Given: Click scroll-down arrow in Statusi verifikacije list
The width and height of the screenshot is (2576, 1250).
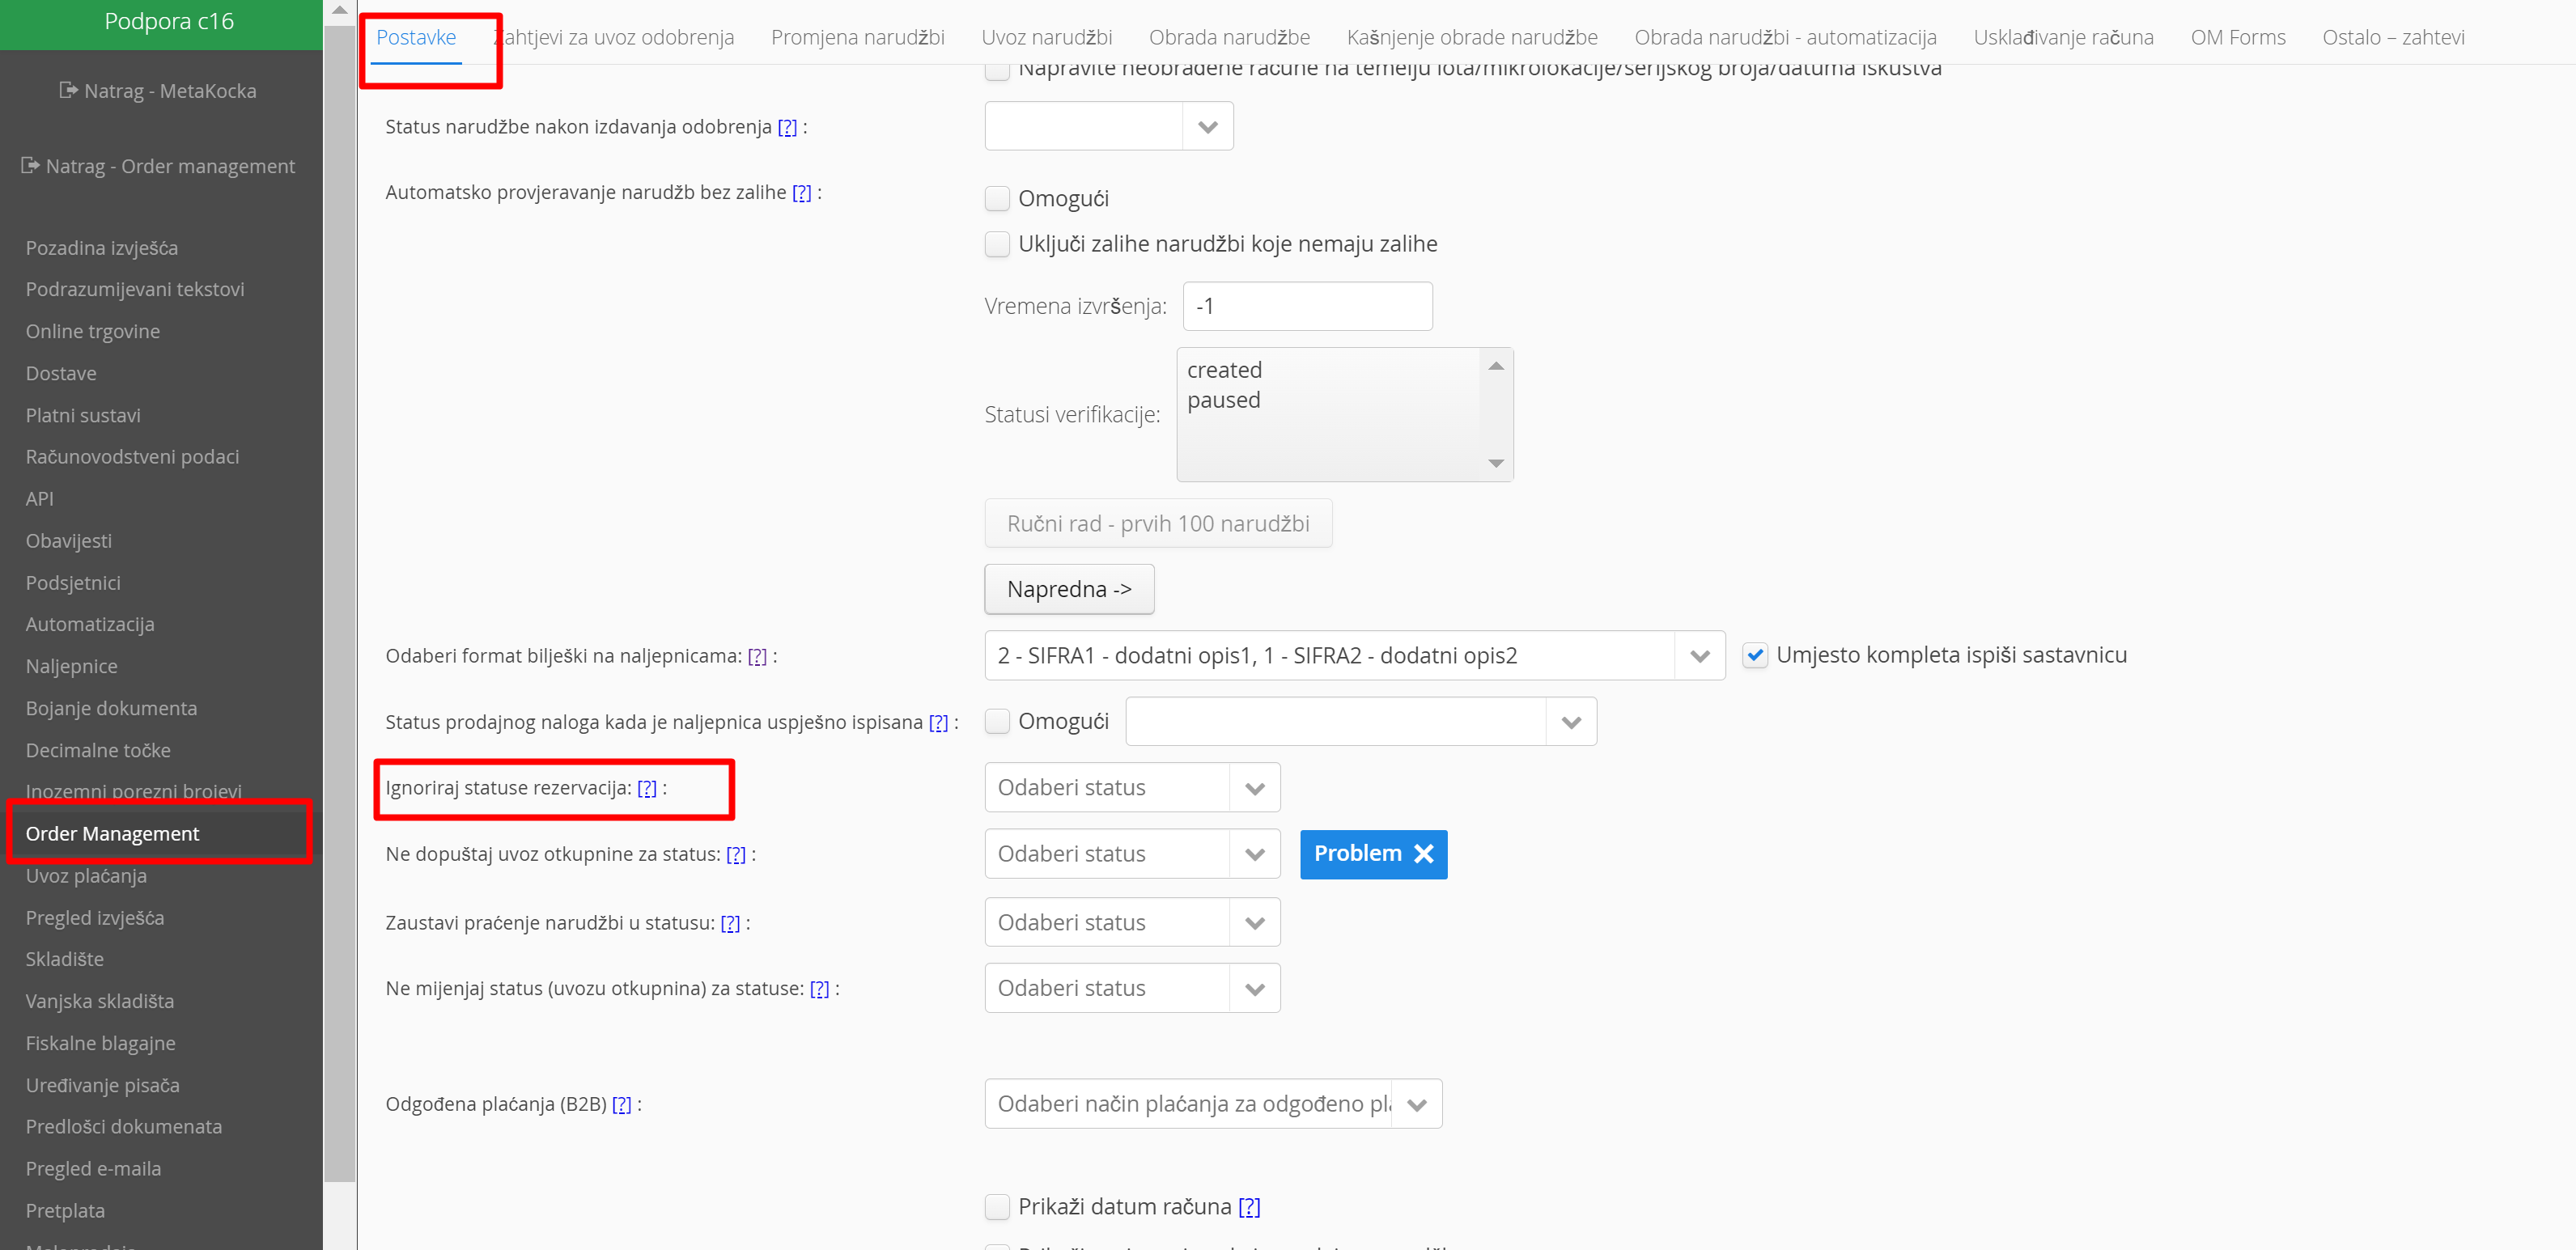Looking at the screenshot, I should [1496, 463].
